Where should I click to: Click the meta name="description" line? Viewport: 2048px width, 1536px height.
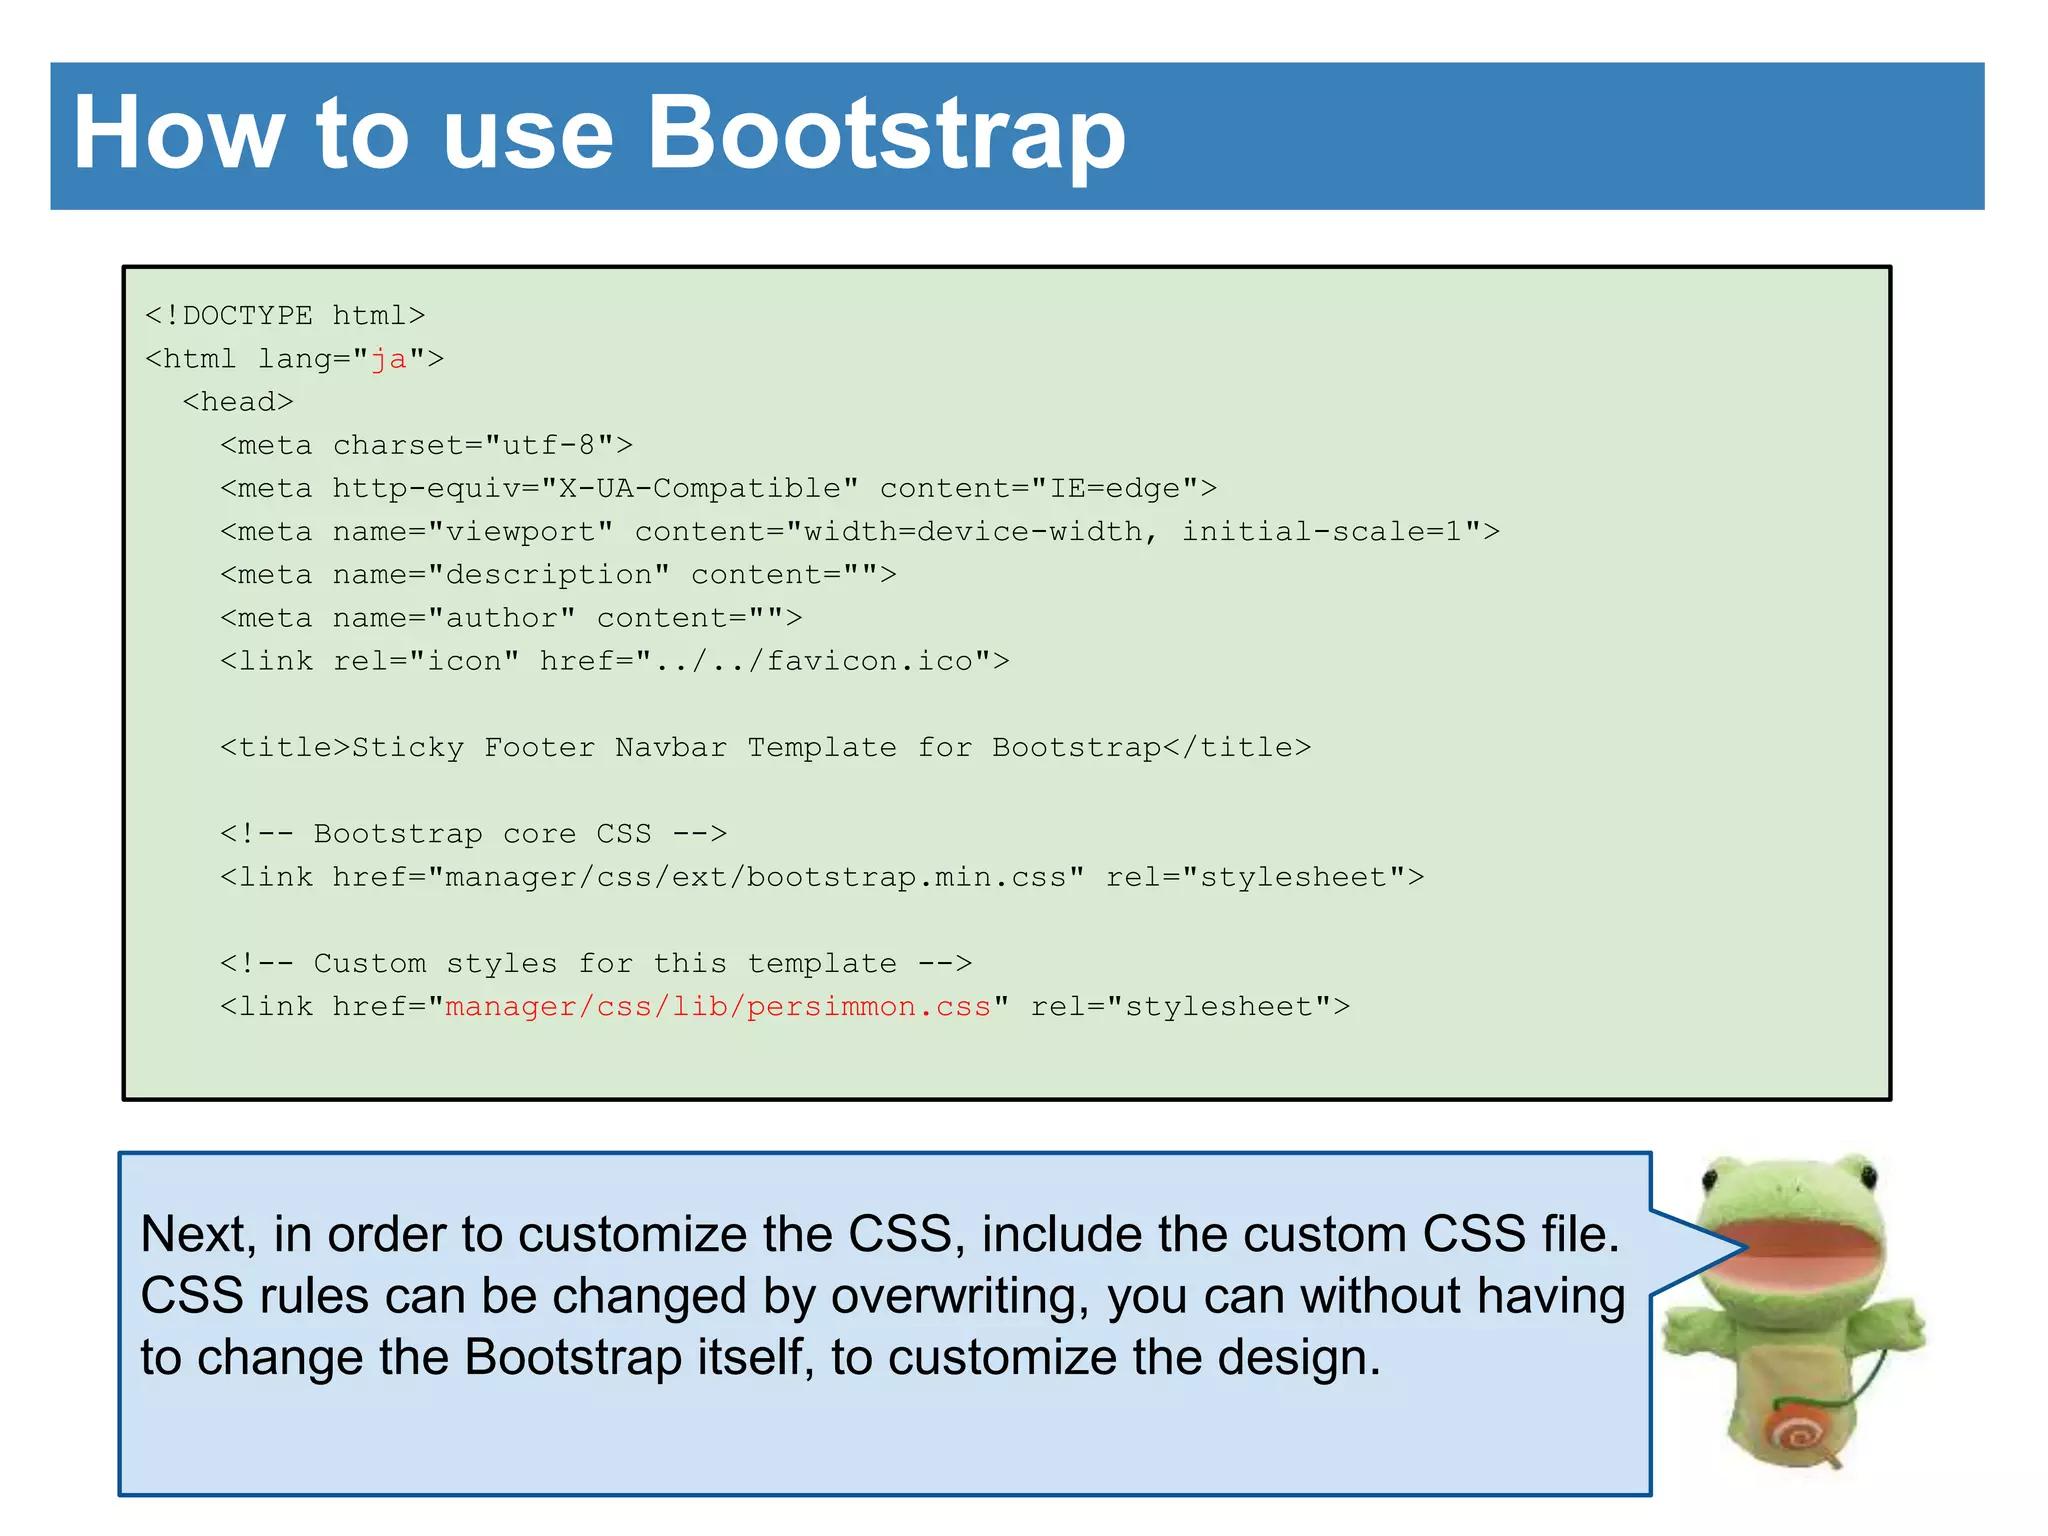(558, 575)
